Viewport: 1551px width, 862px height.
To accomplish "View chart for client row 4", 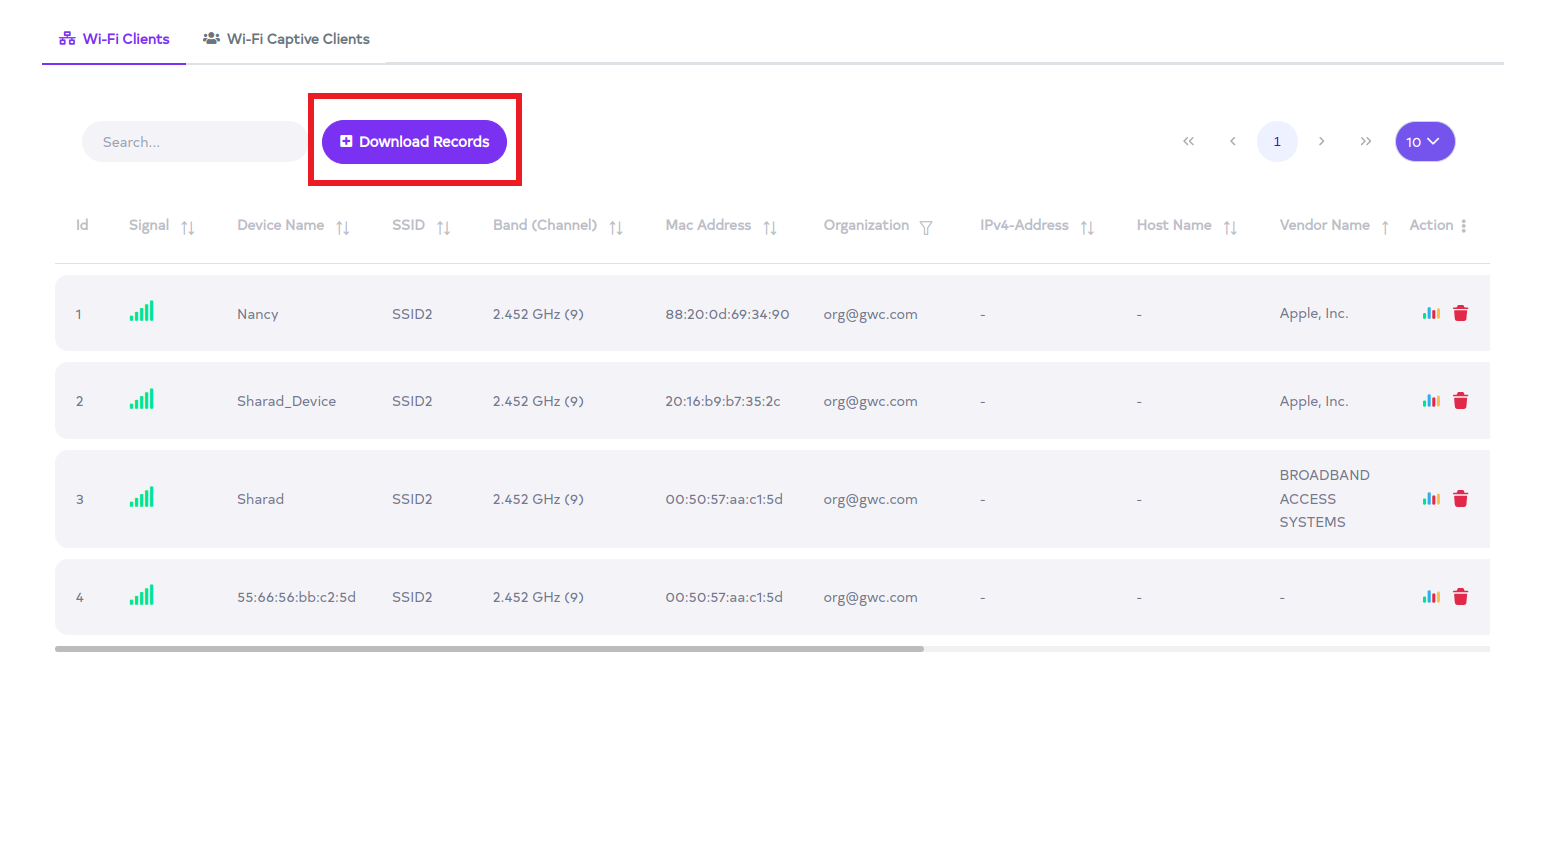I will 1431,597.
